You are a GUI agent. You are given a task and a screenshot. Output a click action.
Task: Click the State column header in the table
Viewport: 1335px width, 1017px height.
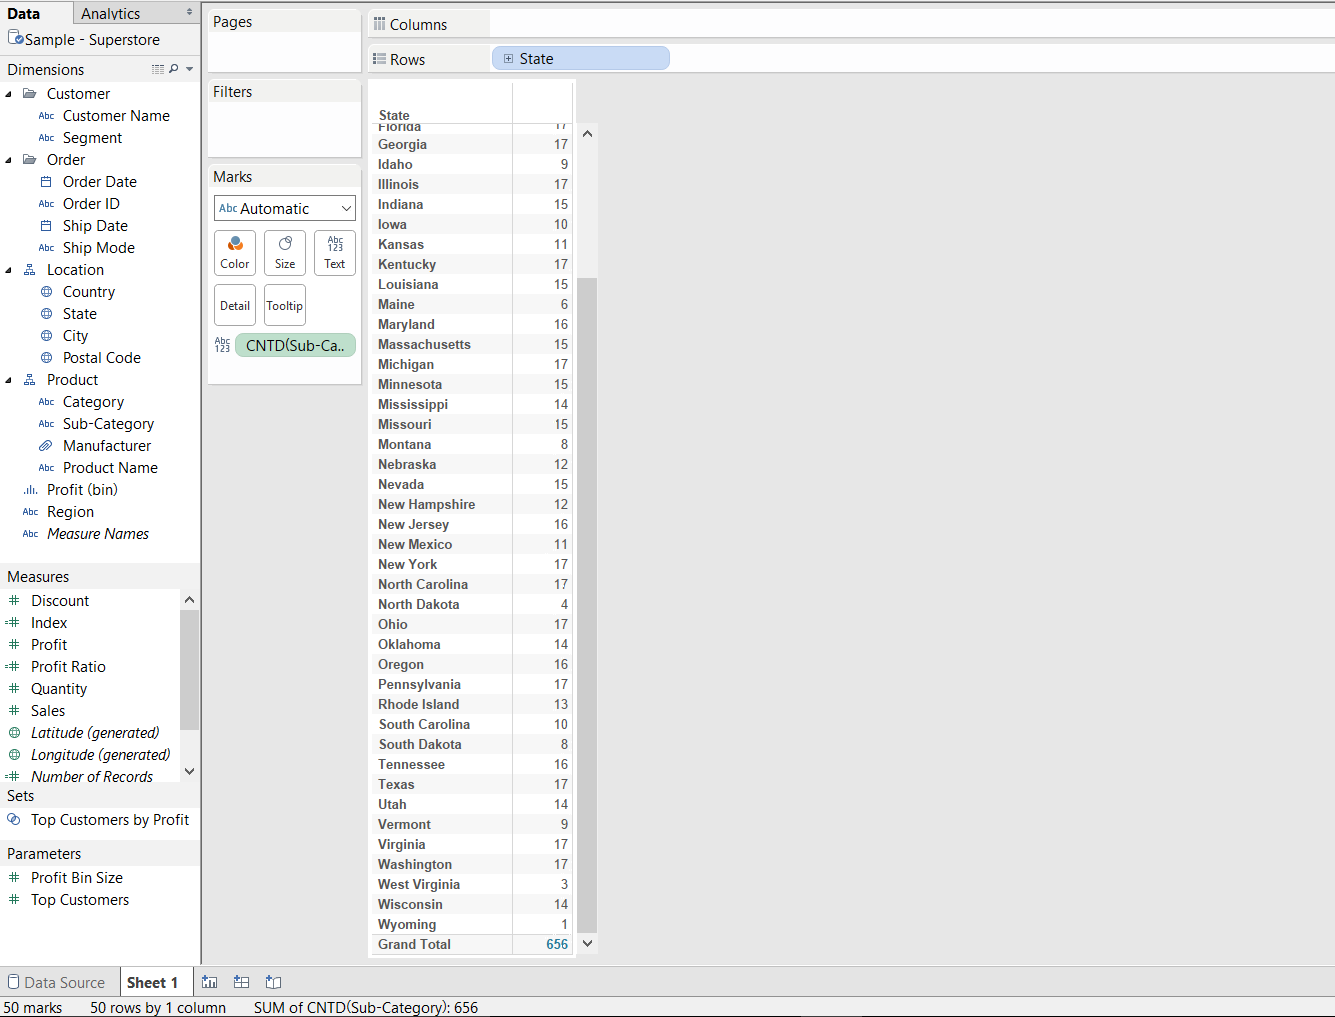coord(394,115)
